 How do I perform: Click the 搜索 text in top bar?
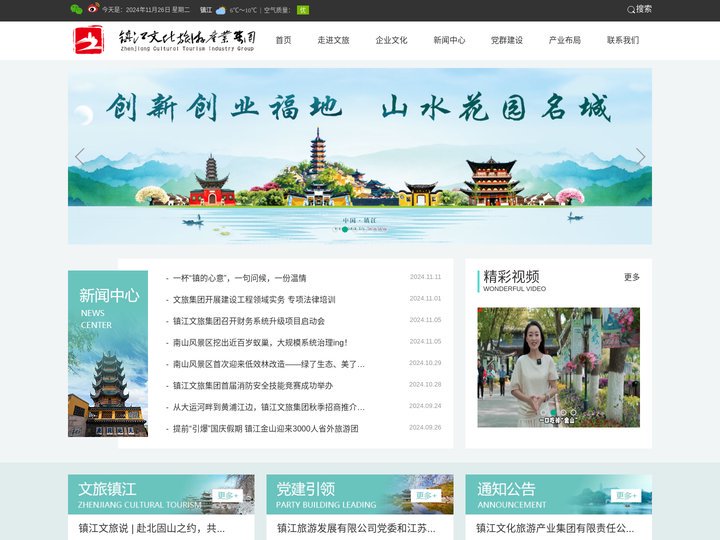coord(644,9)
